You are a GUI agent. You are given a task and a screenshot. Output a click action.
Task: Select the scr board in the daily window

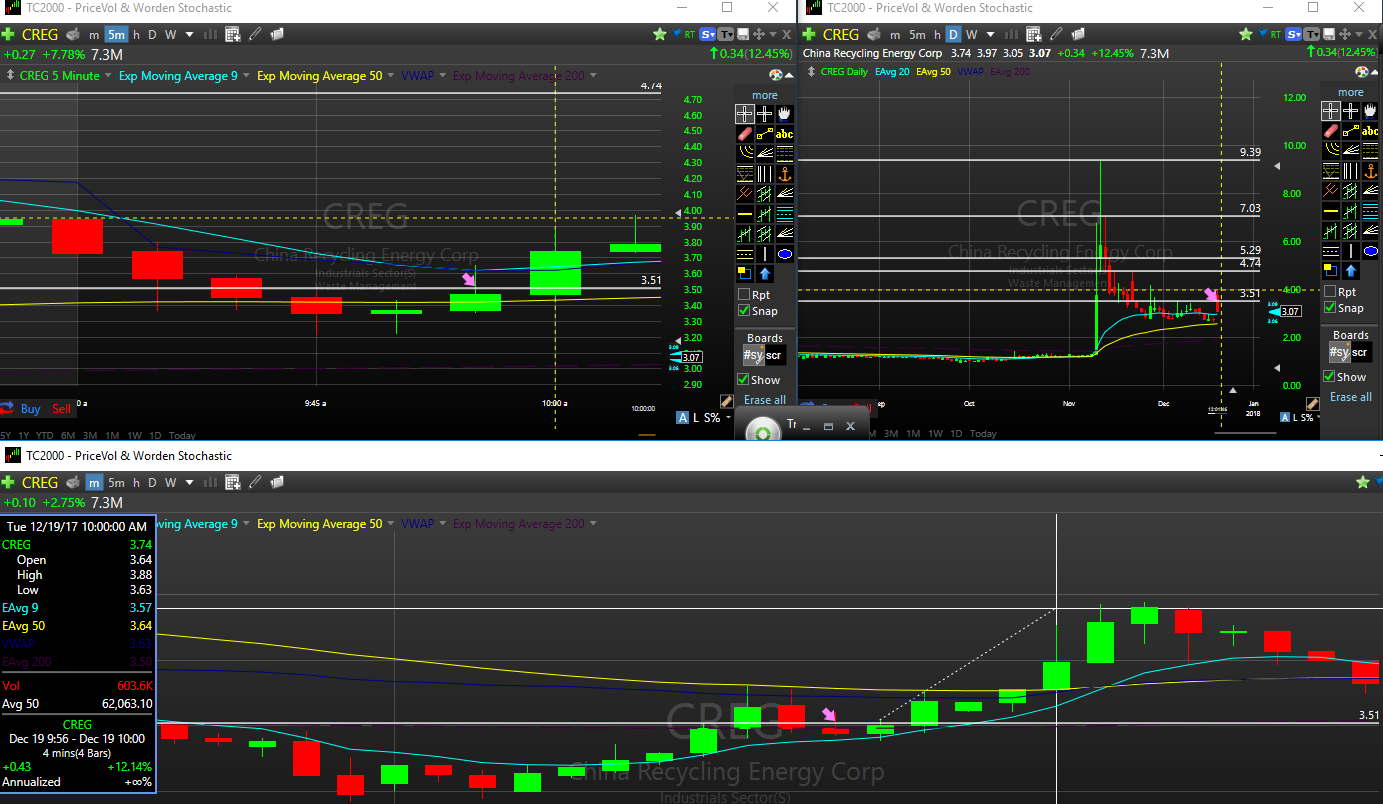(1360, 352)
